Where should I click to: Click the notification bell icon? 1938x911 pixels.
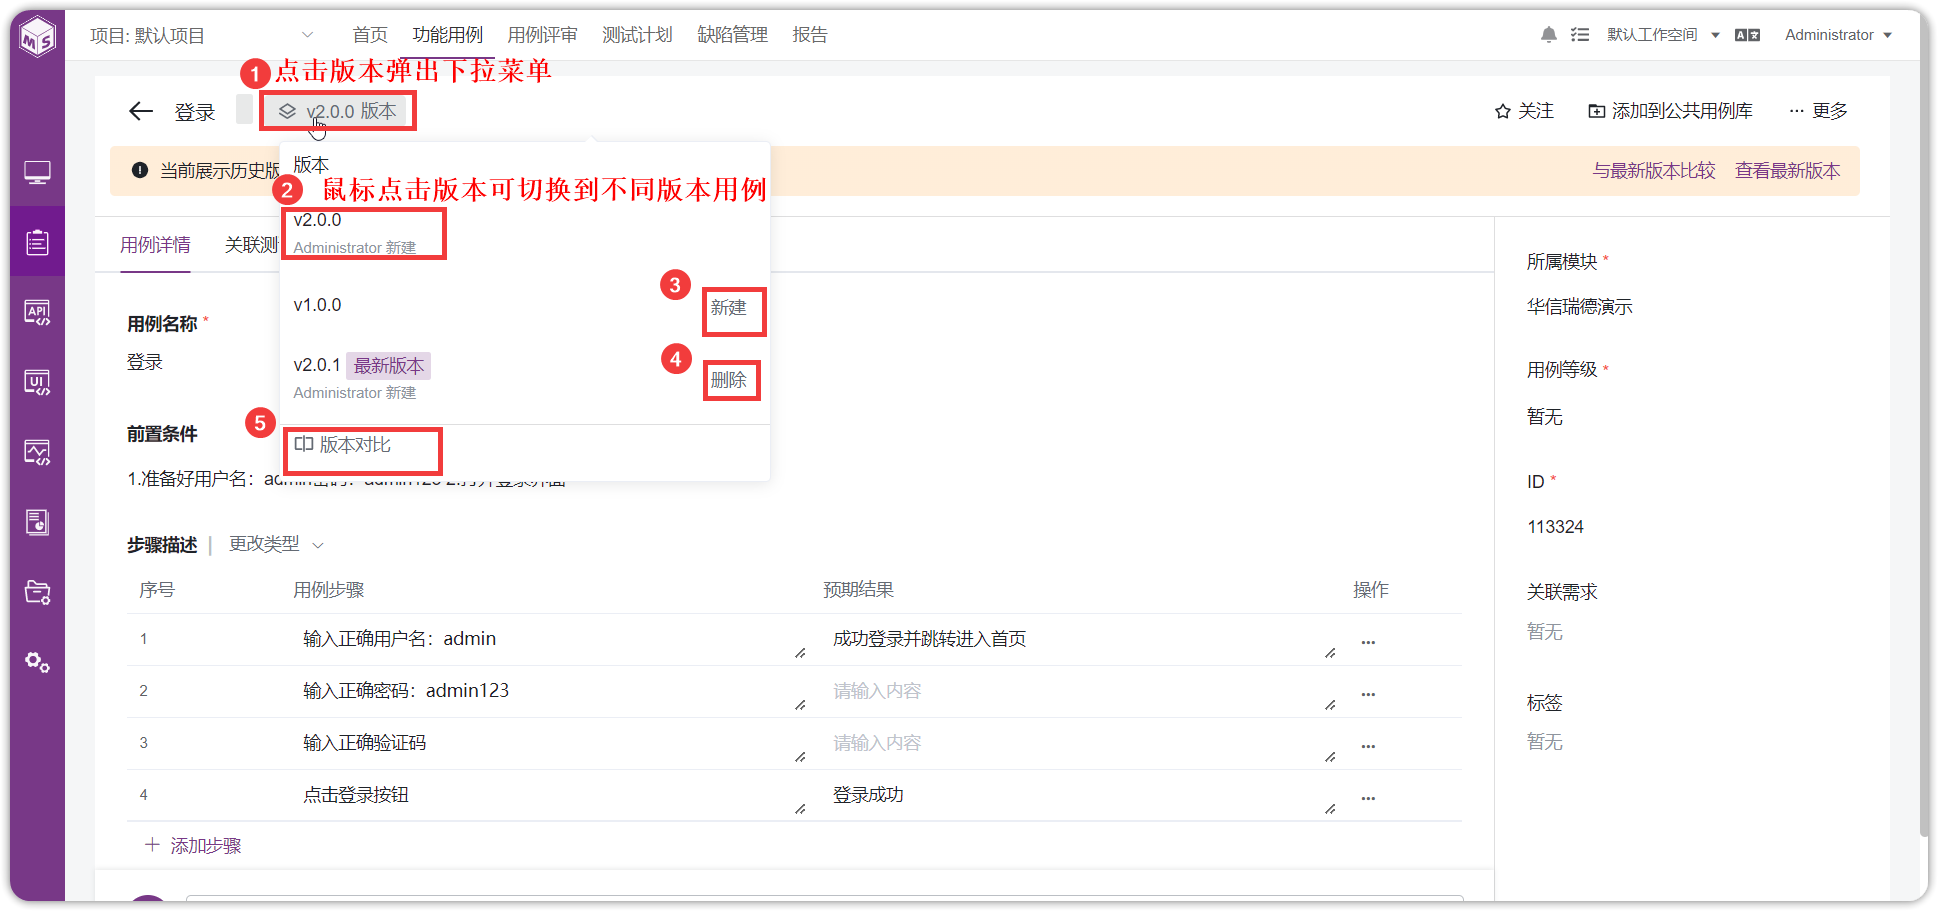click(x=1549, y=35)
